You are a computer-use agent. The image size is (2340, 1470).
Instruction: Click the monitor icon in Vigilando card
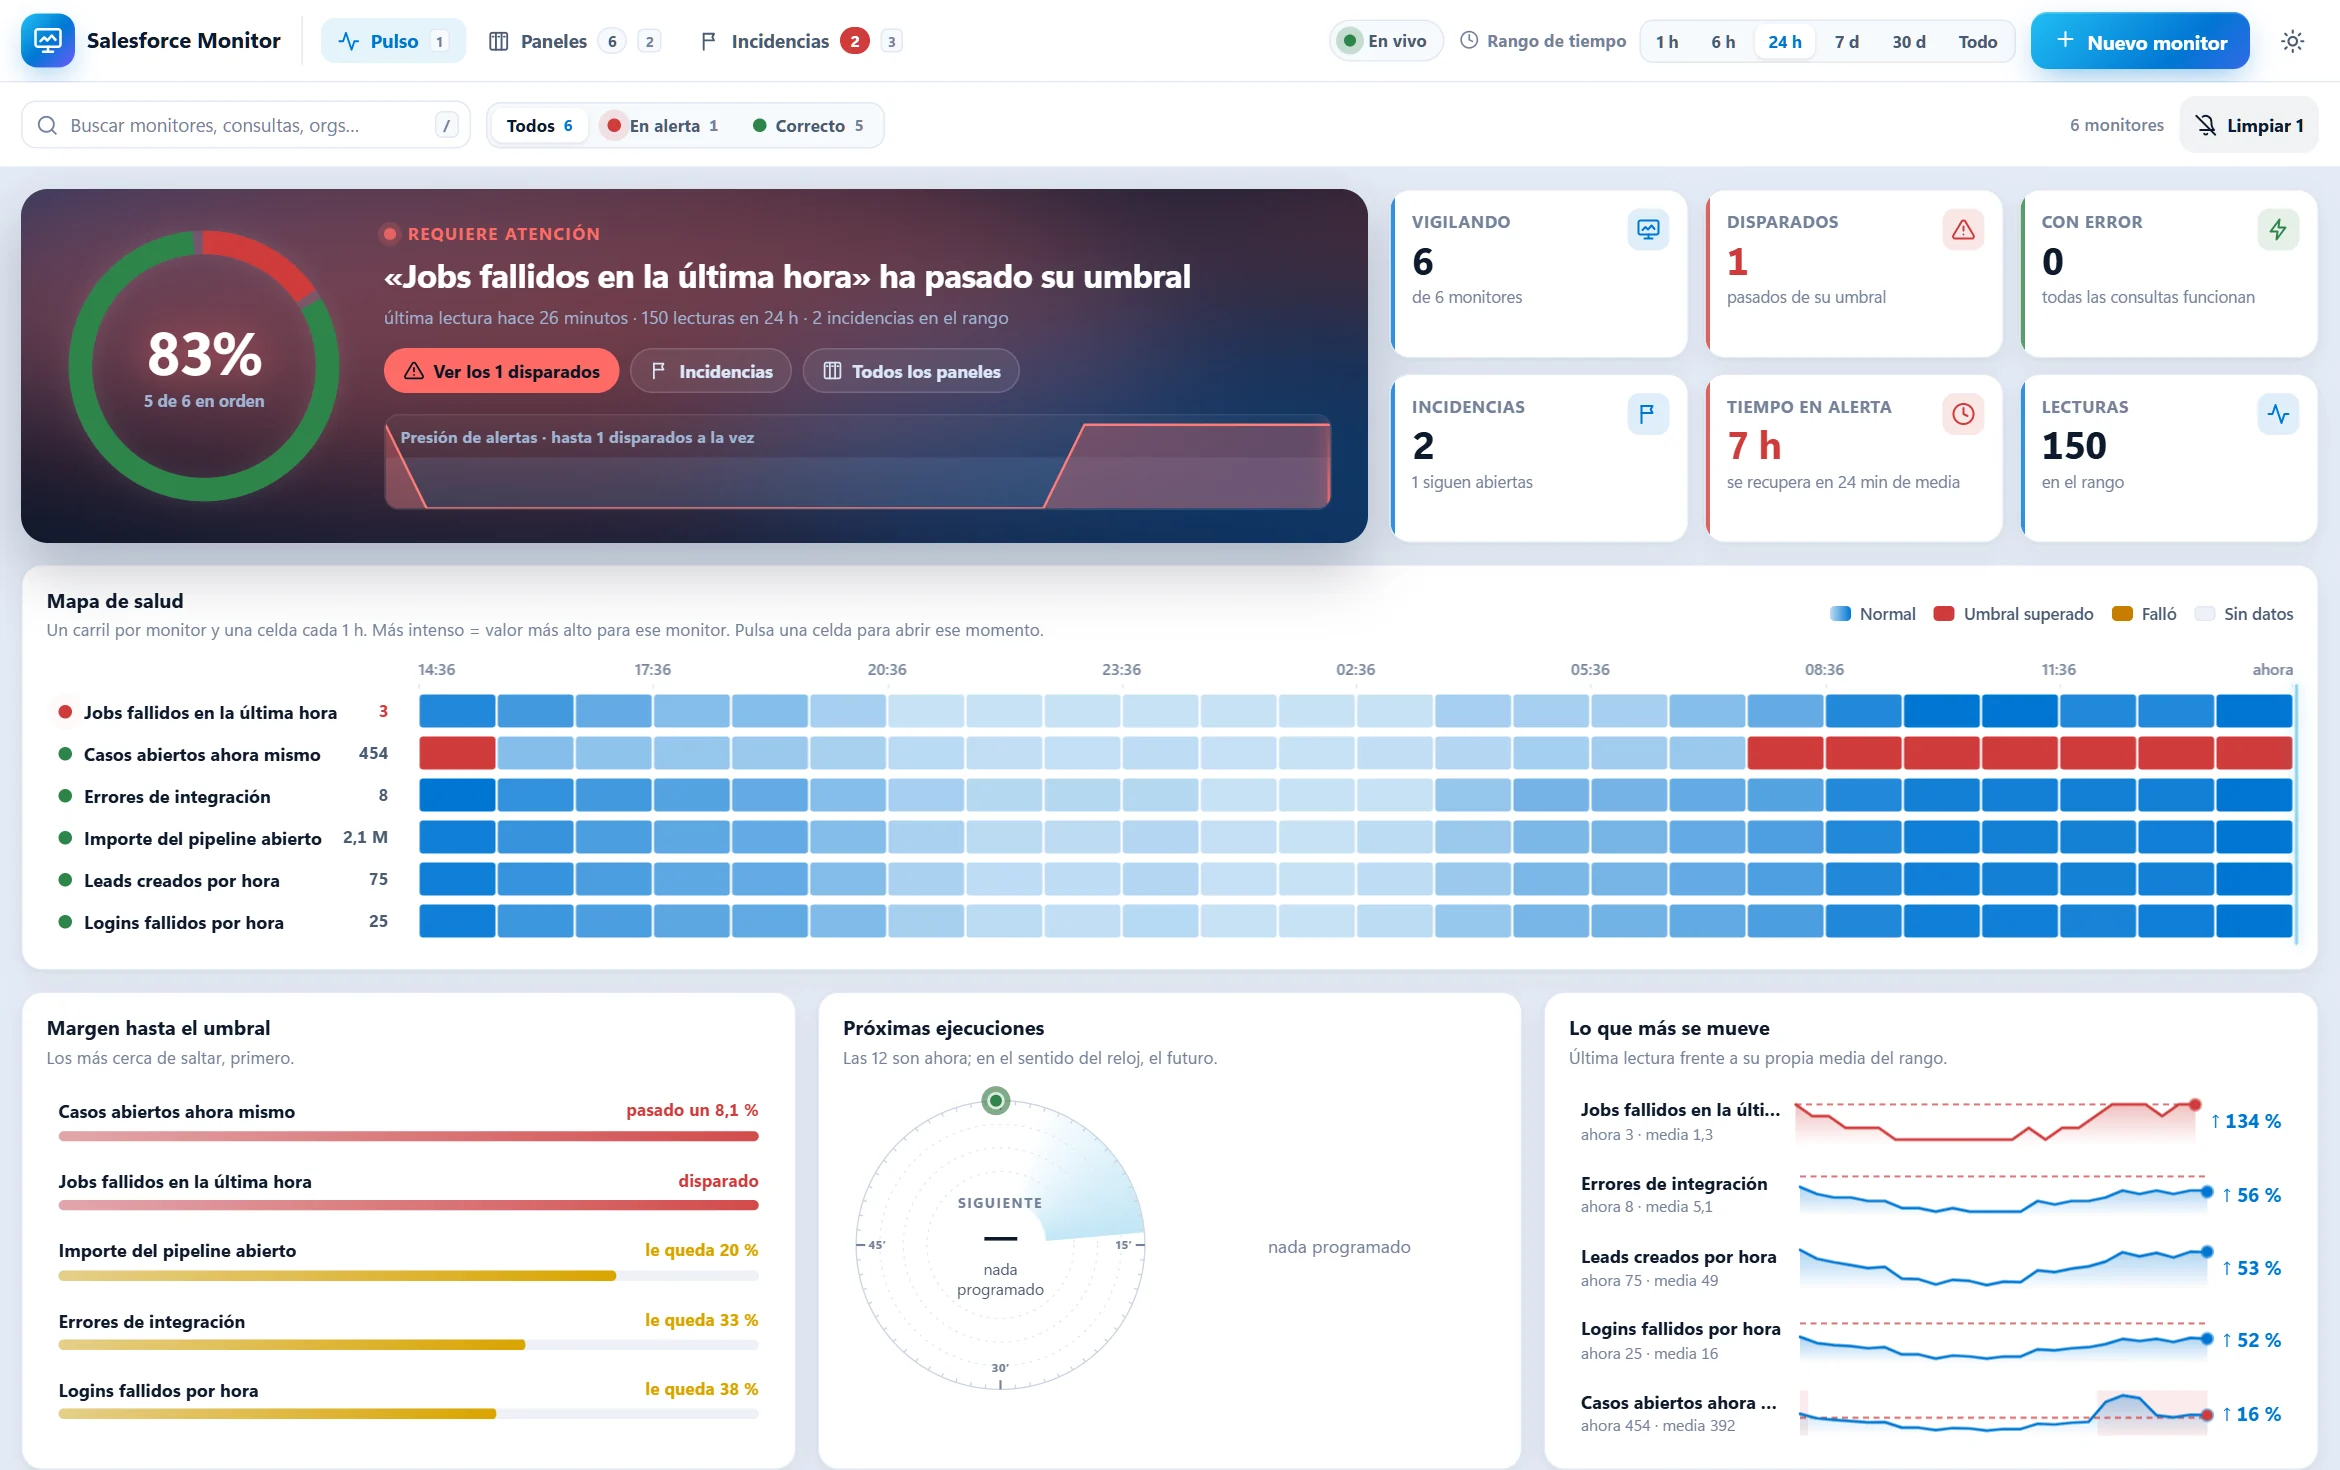click(x=1648, y=229)
